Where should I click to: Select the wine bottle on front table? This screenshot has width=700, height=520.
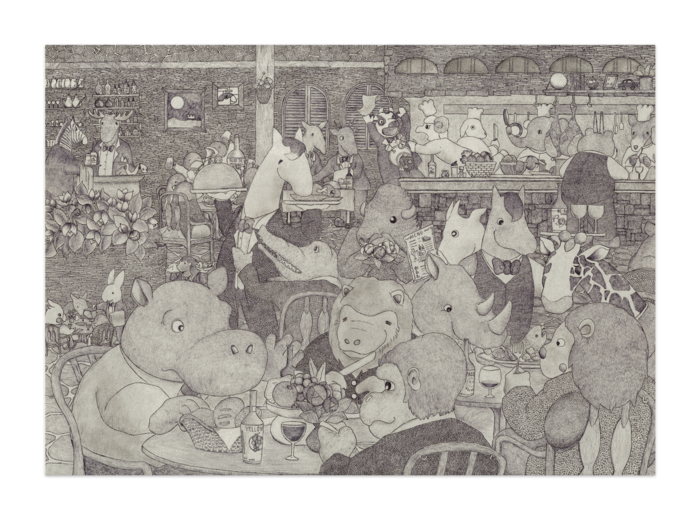pyautogui.click(x=253, y=427)
